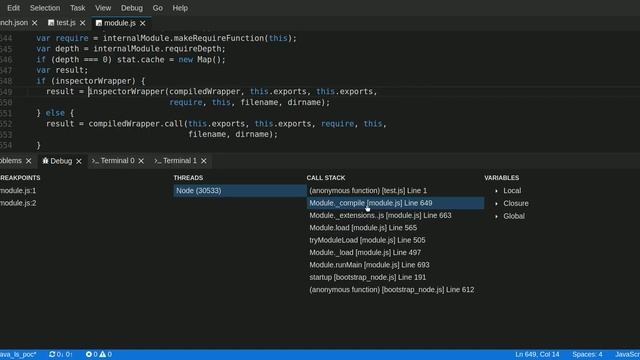Click the Ln 649, Col 14 status entry
The width and height of the screenshot is (640, 360).
click(x=537, y=354)
